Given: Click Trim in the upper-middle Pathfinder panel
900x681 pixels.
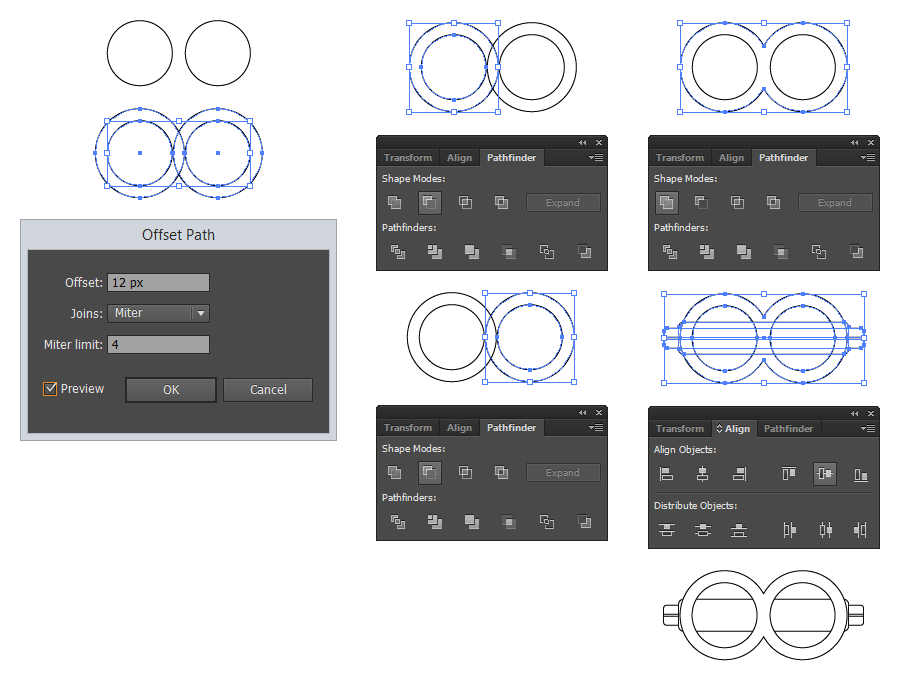Looking at the screenshot, I should tap(435, 251).
